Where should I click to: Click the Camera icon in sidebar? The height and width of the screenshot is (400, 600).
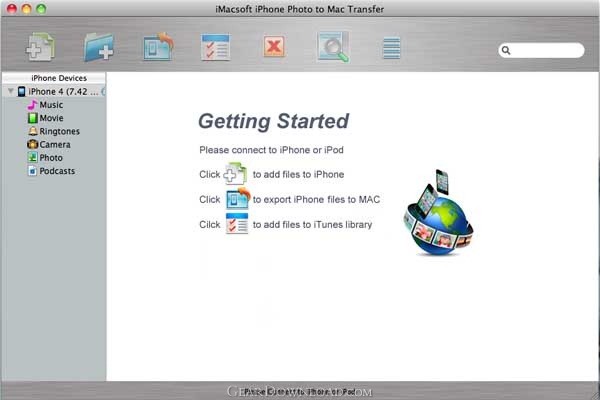tap(33, 144)
